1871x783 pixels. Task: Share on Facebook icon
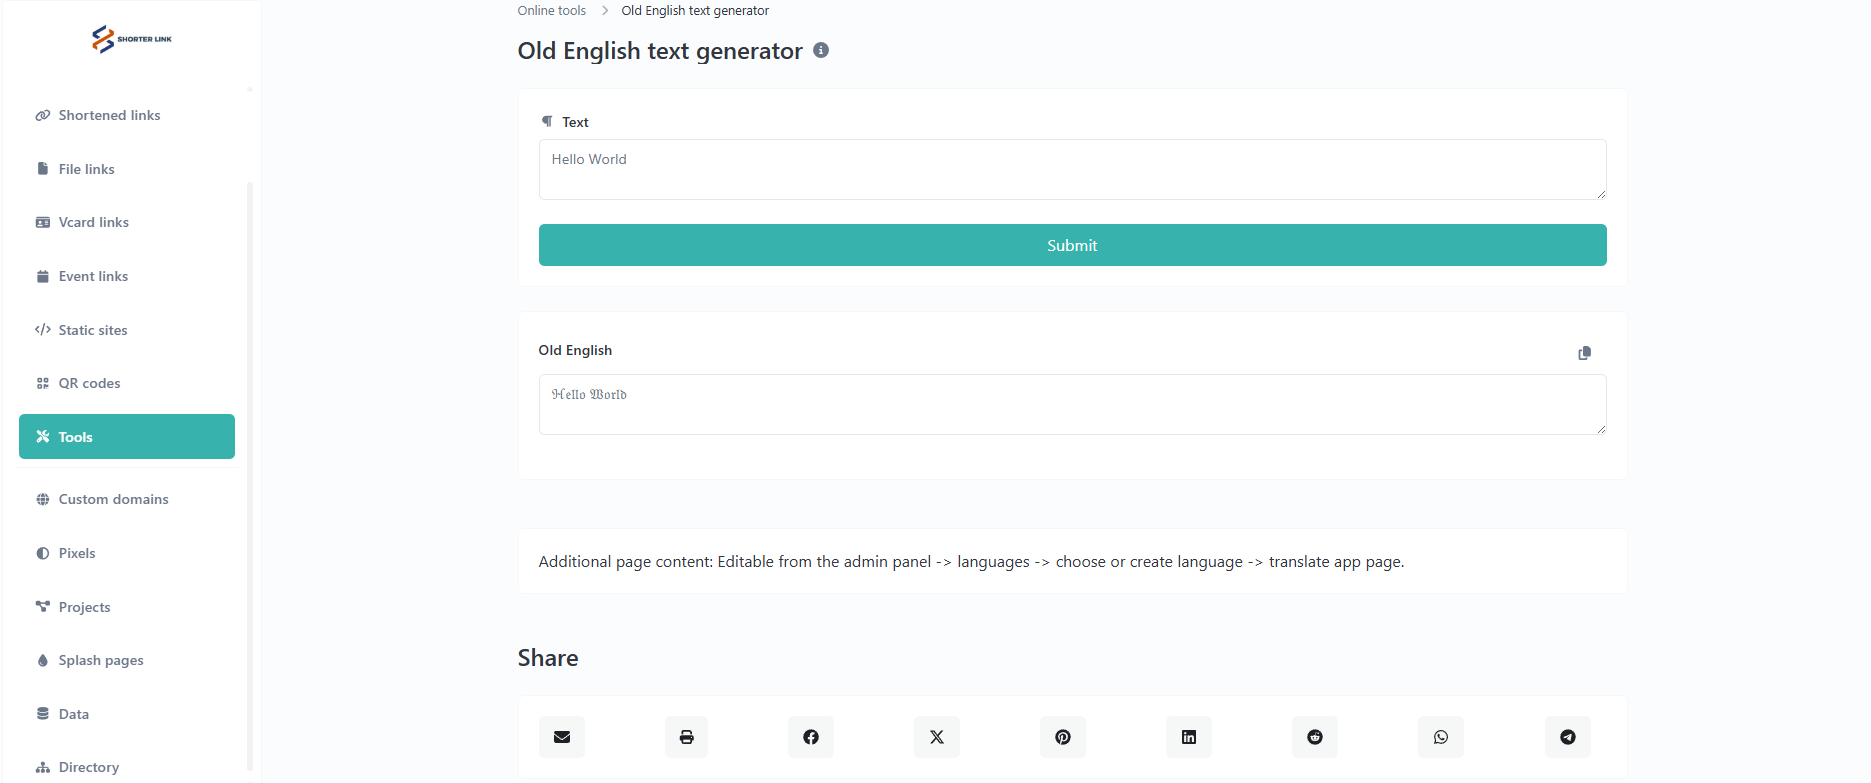pos(811,737)
